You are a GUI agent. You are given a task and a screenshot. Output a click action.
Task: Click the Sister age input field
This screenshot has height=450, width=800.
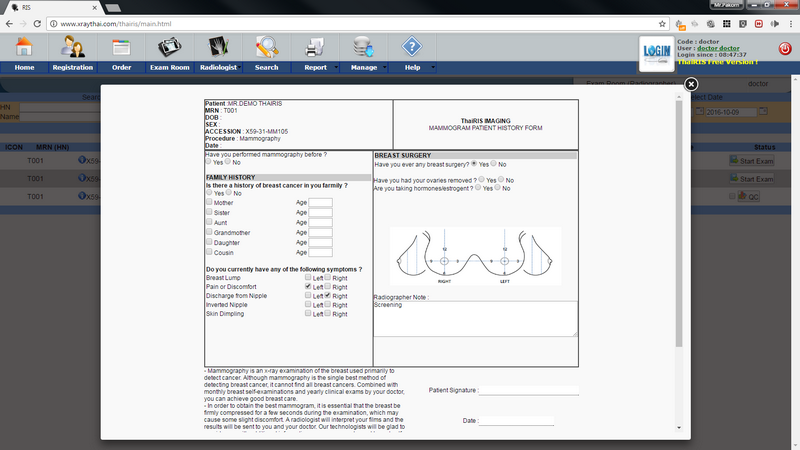(320, 213)
